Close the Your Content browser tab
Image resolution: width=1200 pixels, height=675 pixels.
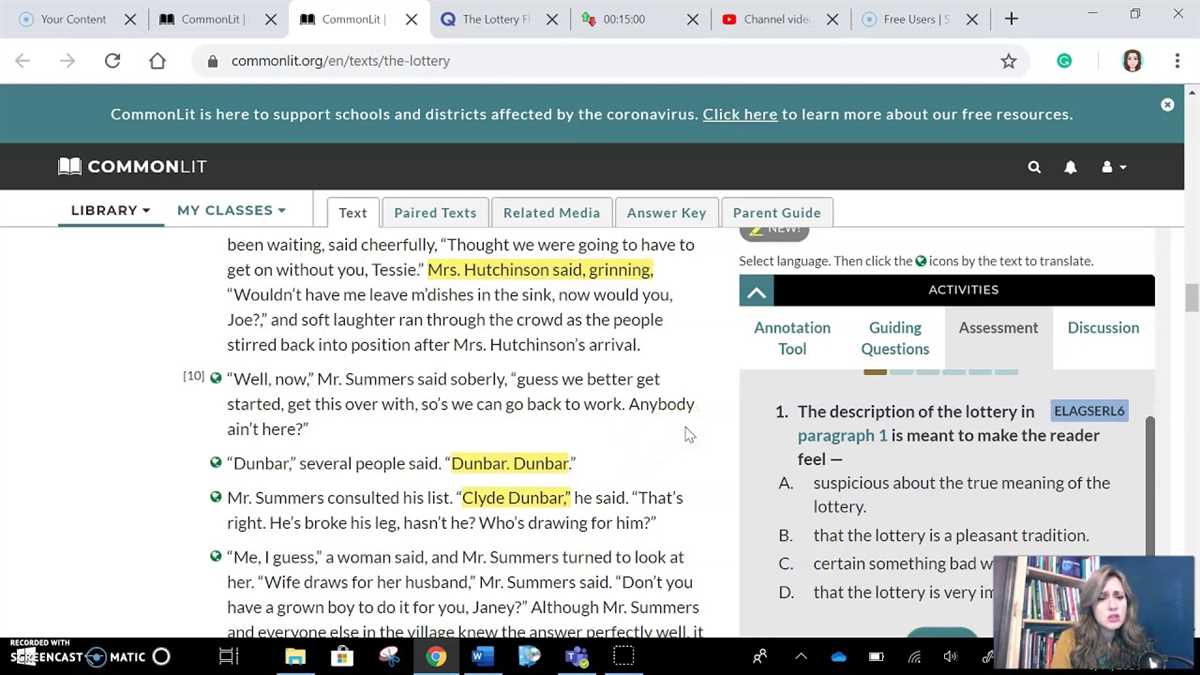click(130, 19)
